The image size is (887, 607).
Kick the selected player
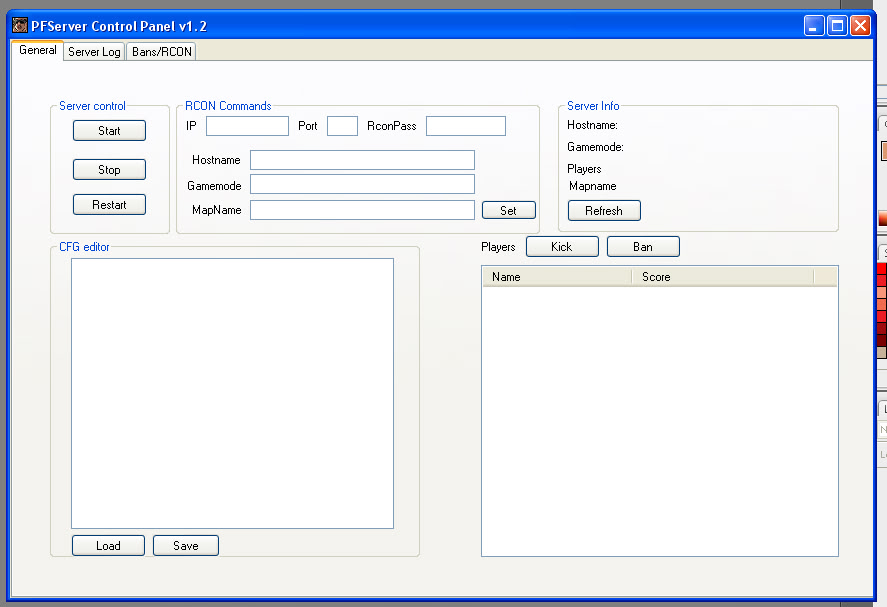[x=562, y=247]
